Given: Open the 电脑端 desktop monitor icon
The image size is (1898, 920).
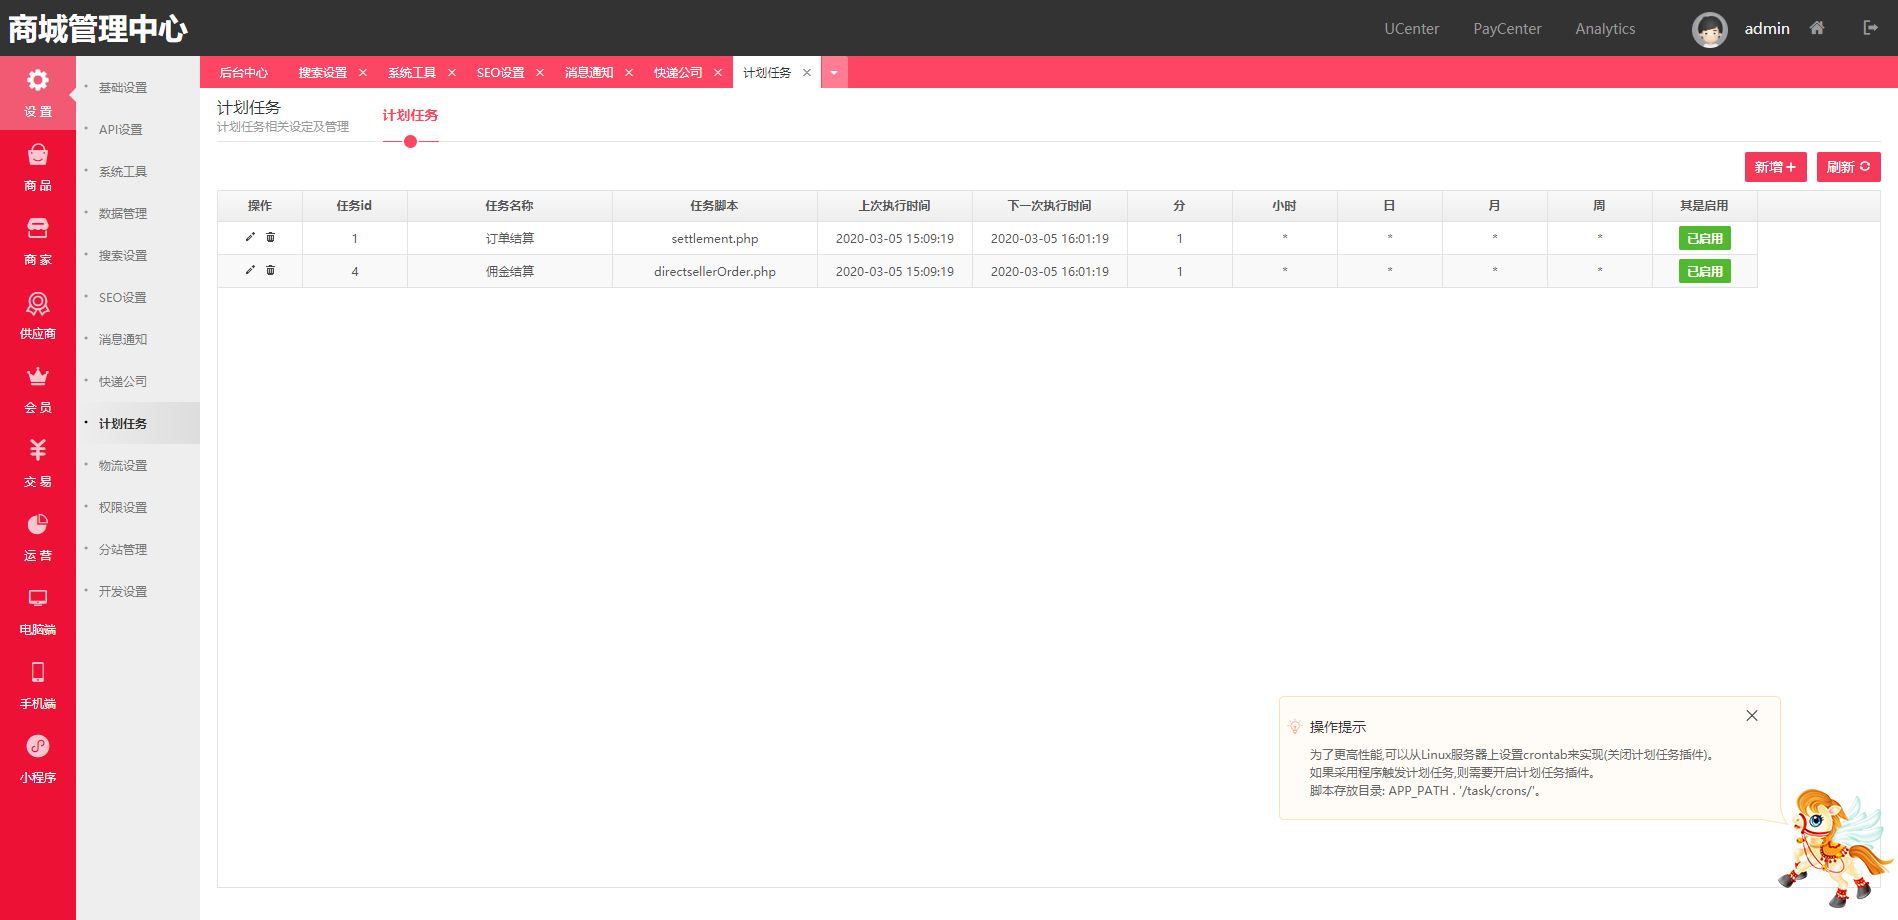Looking at the screenshot, I should coord(38,599).
